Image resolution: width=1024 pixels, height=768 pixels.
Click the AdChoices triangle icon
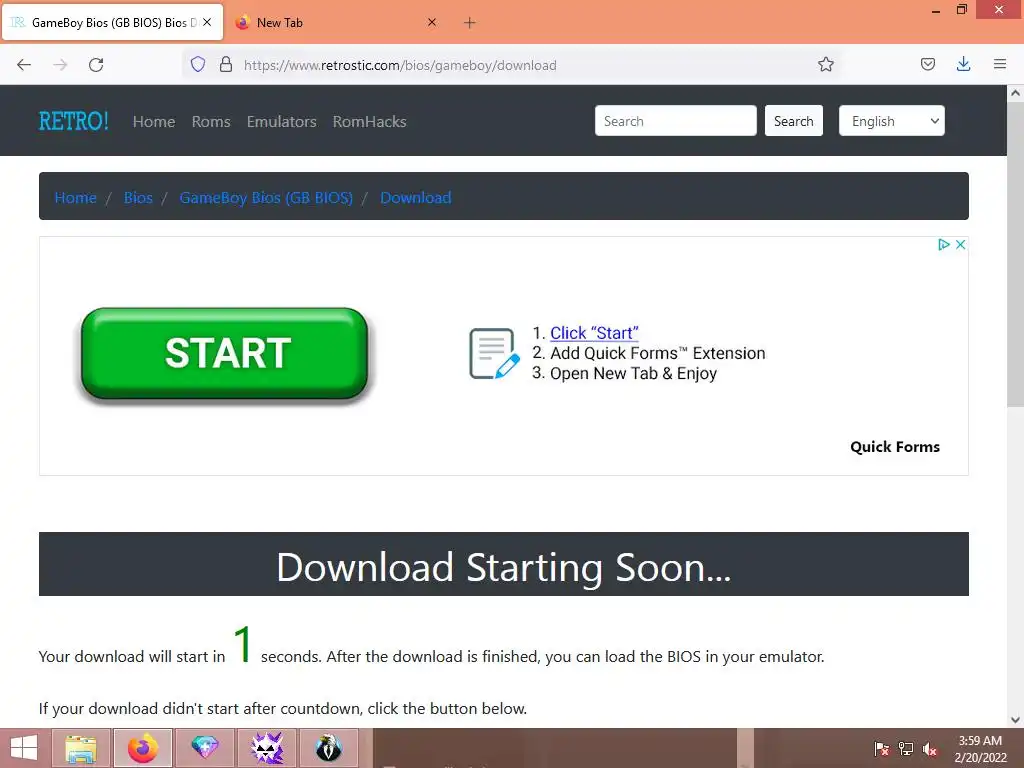click(944, 244)
